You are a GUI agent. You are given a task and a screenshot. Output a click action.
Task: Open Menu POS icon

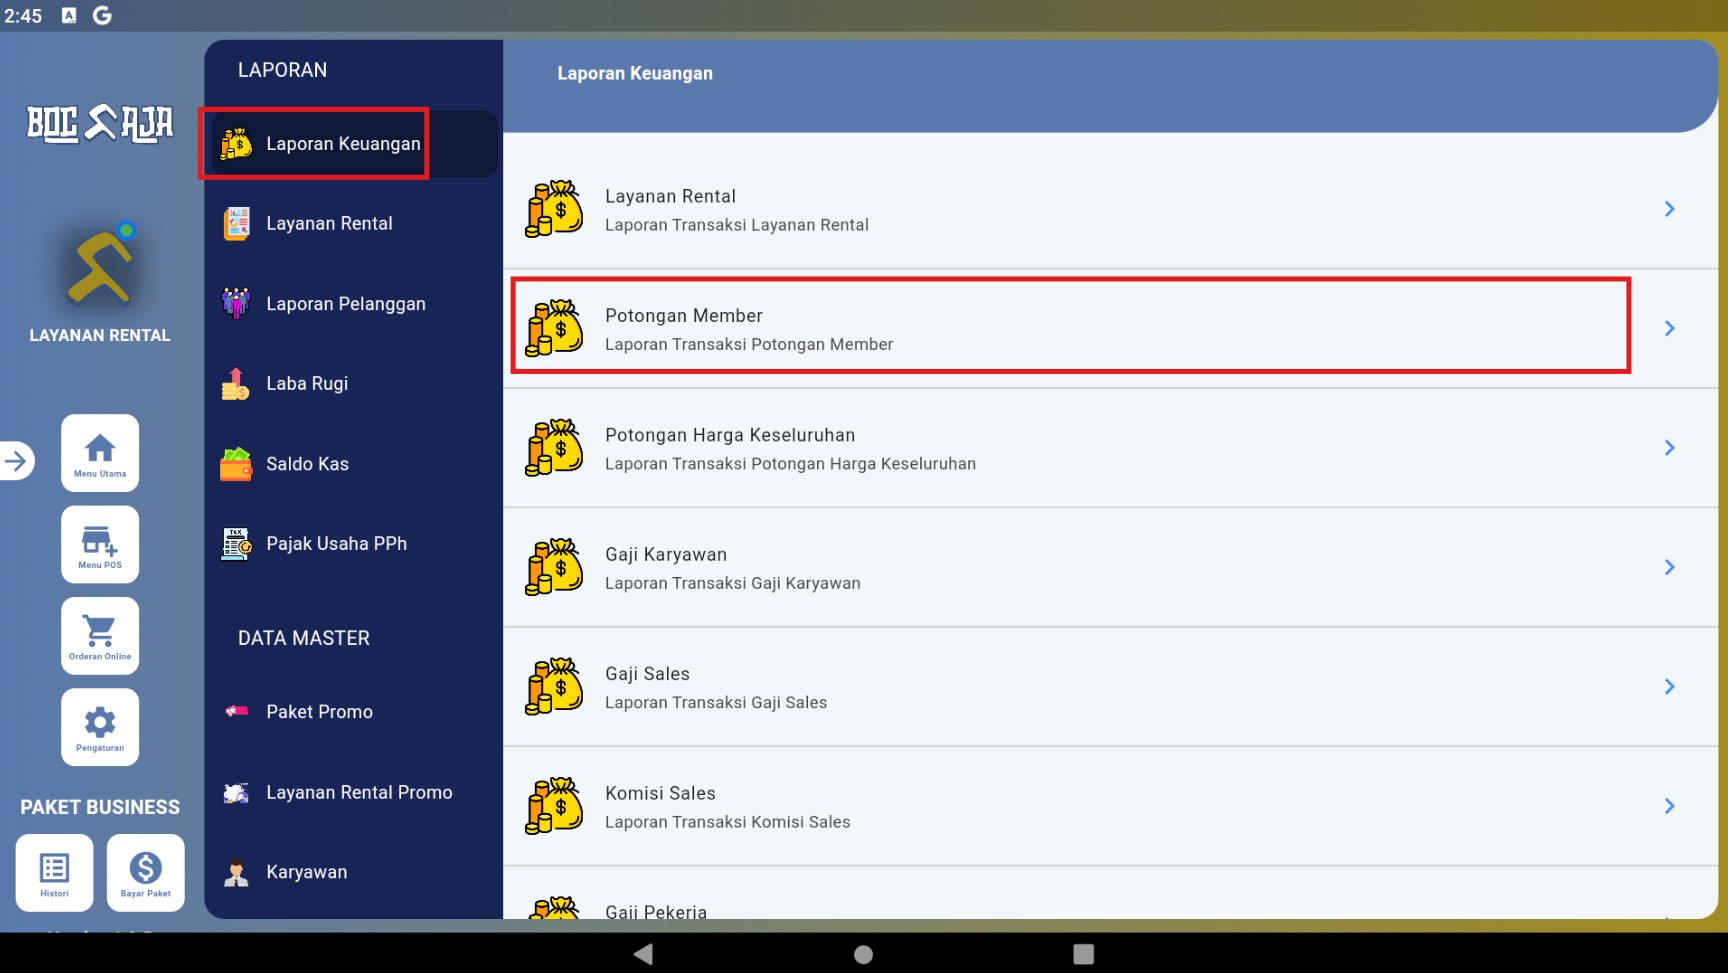[x=100, y=544]
